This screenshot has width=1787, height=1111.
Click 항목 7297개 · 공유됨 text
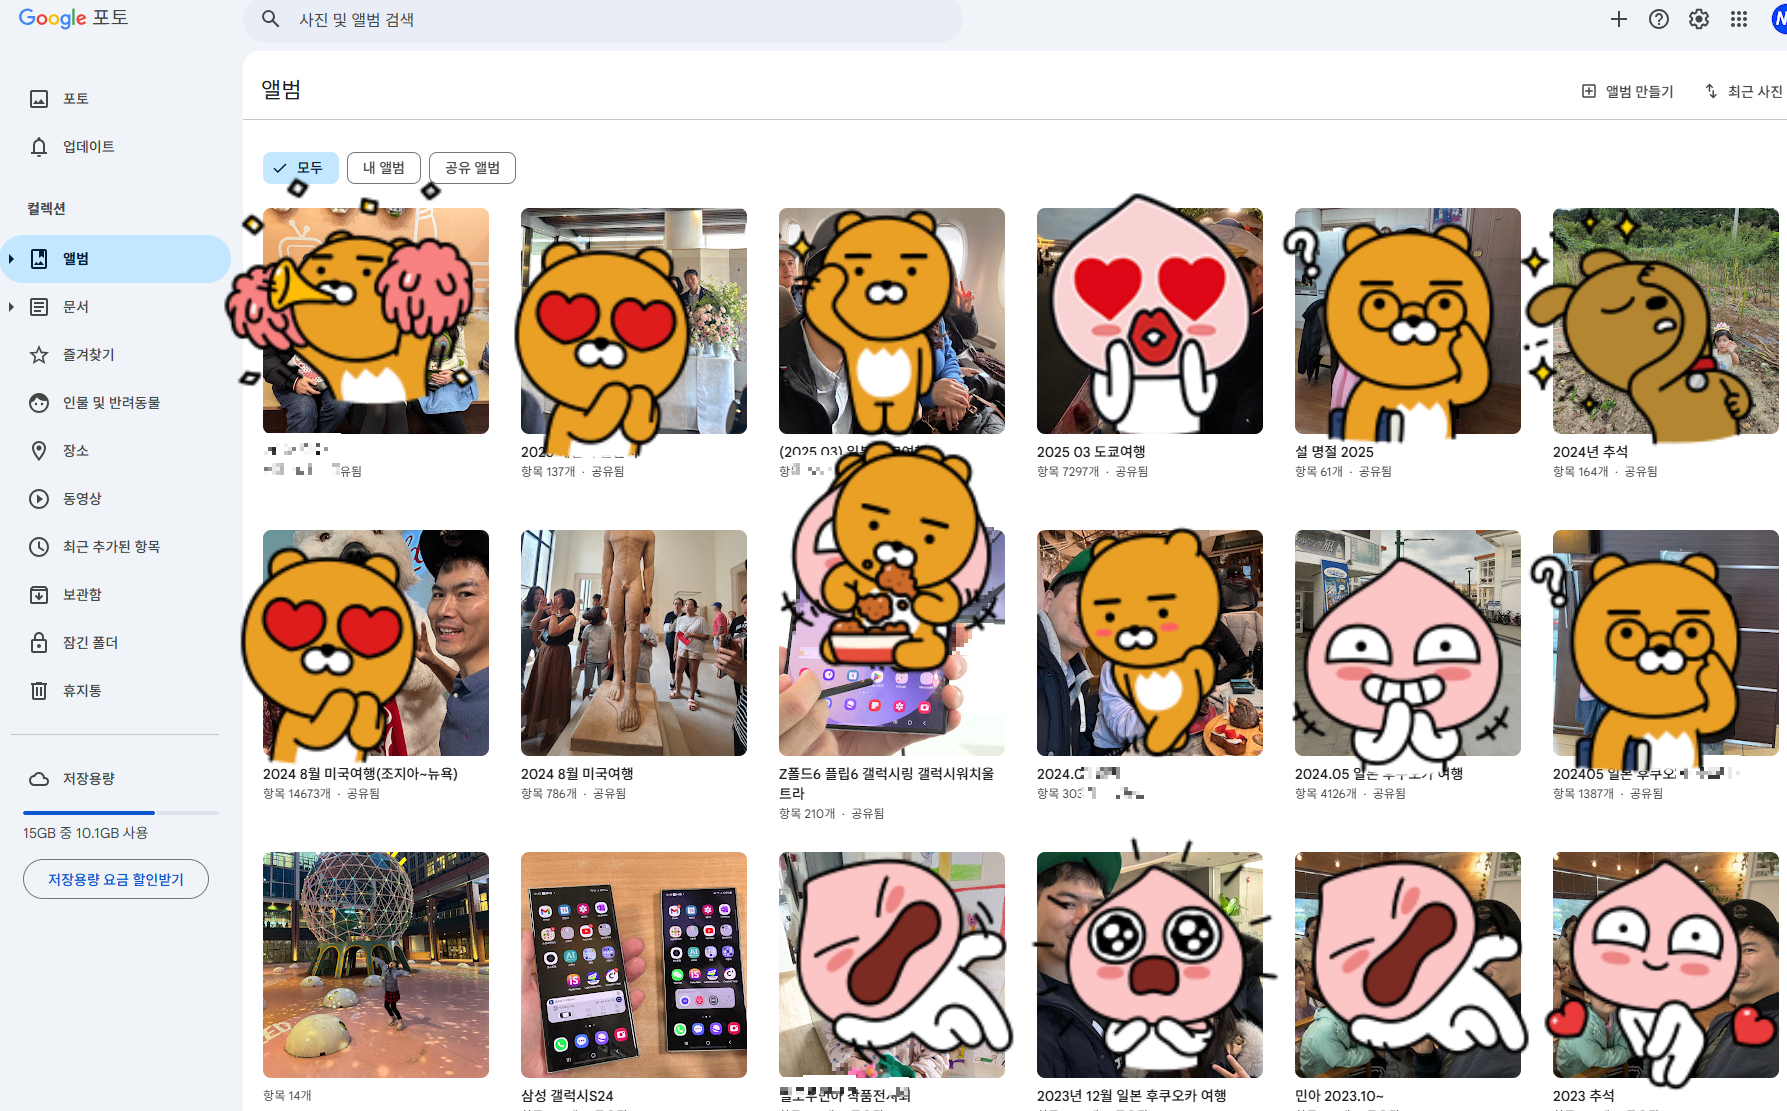coord(1092,472)
